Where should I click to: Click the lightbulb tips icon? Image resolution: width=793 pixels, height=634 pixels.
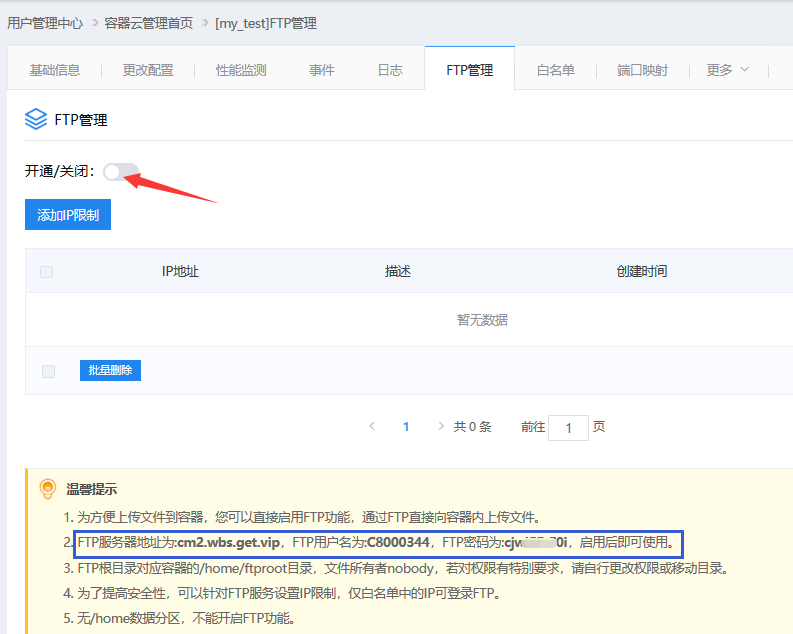[46, 489]
